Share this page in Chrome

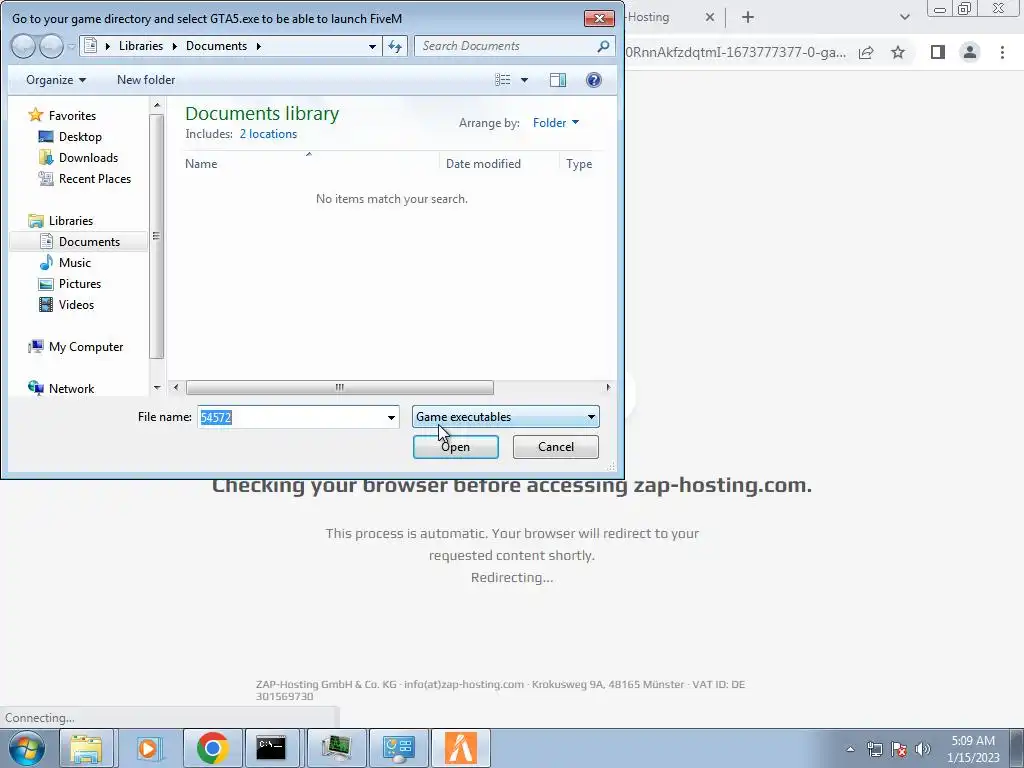tap(866, 52)
